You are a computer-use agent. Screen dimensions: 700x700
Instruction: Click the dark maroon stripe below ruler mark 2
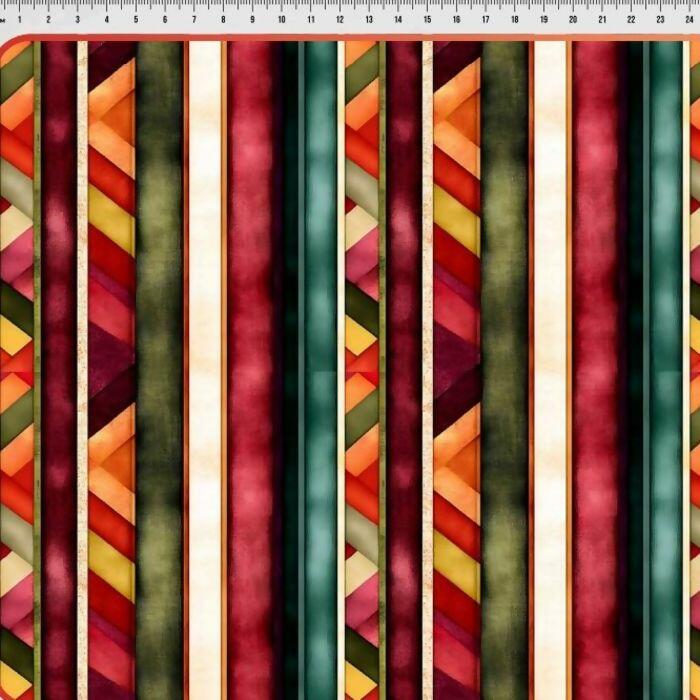click(57, 350)
